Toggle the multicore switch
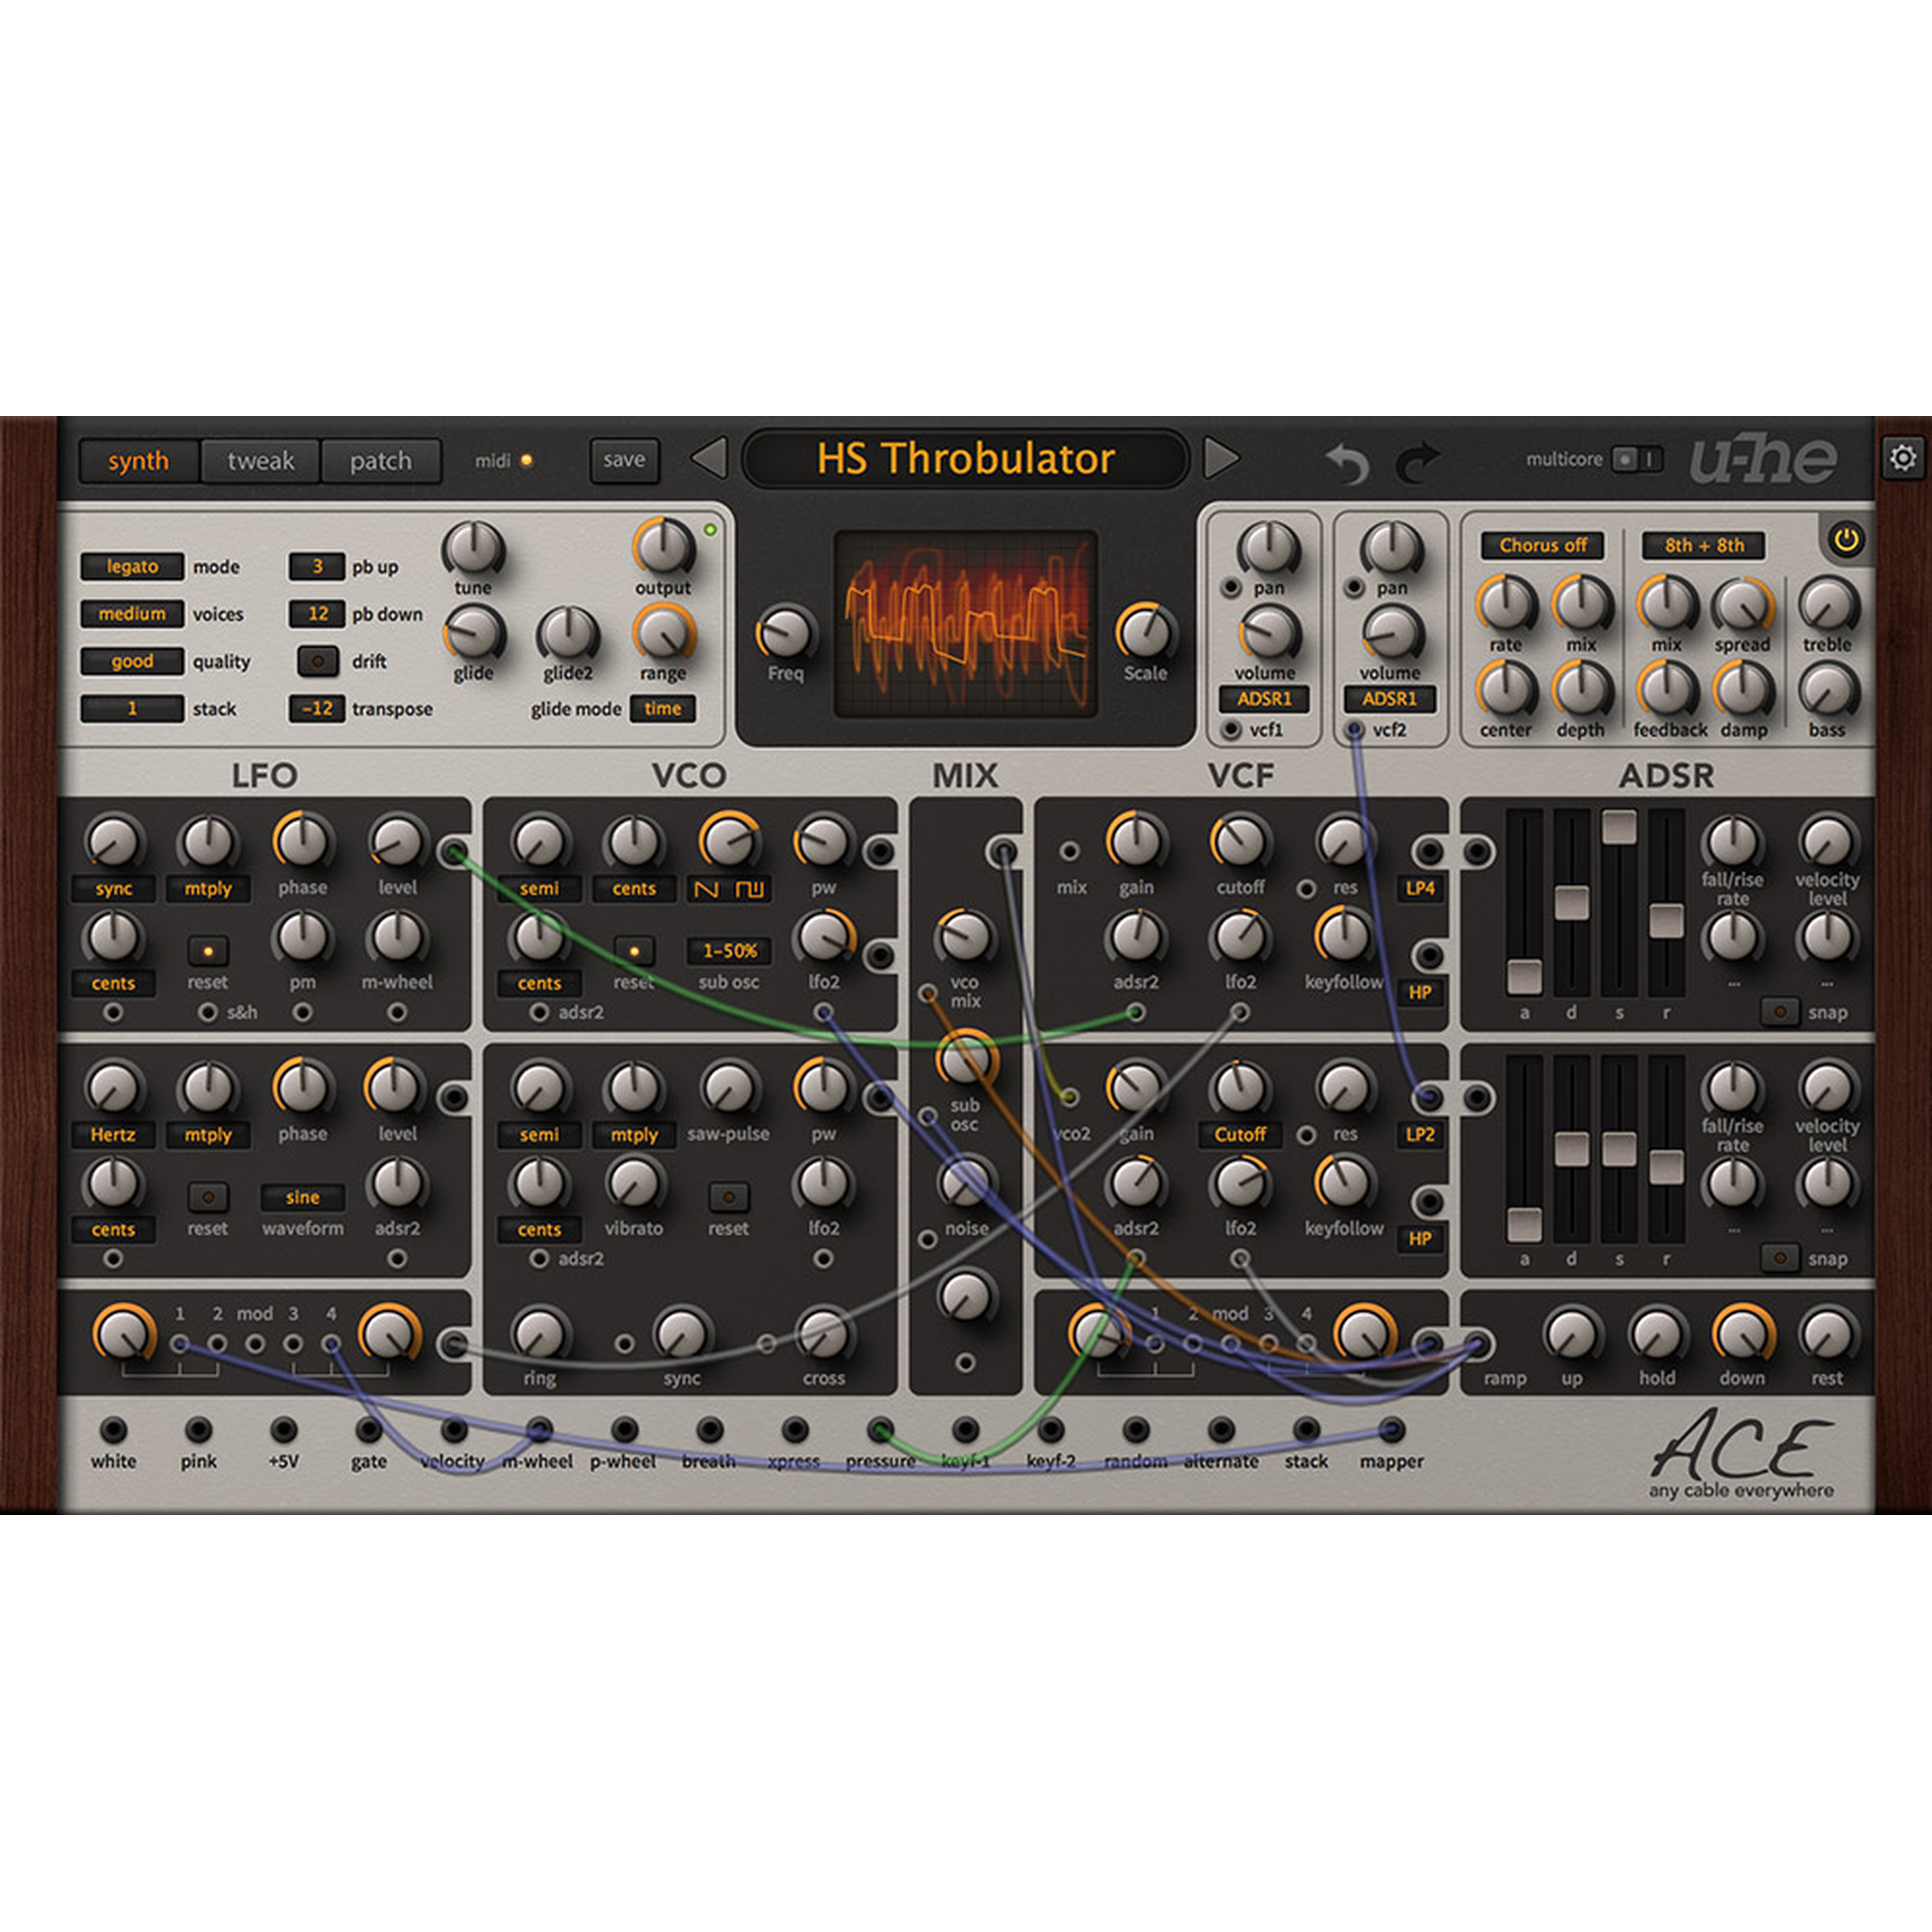Screen dimensions: 1932x1932 click(x=1638, y=459)
